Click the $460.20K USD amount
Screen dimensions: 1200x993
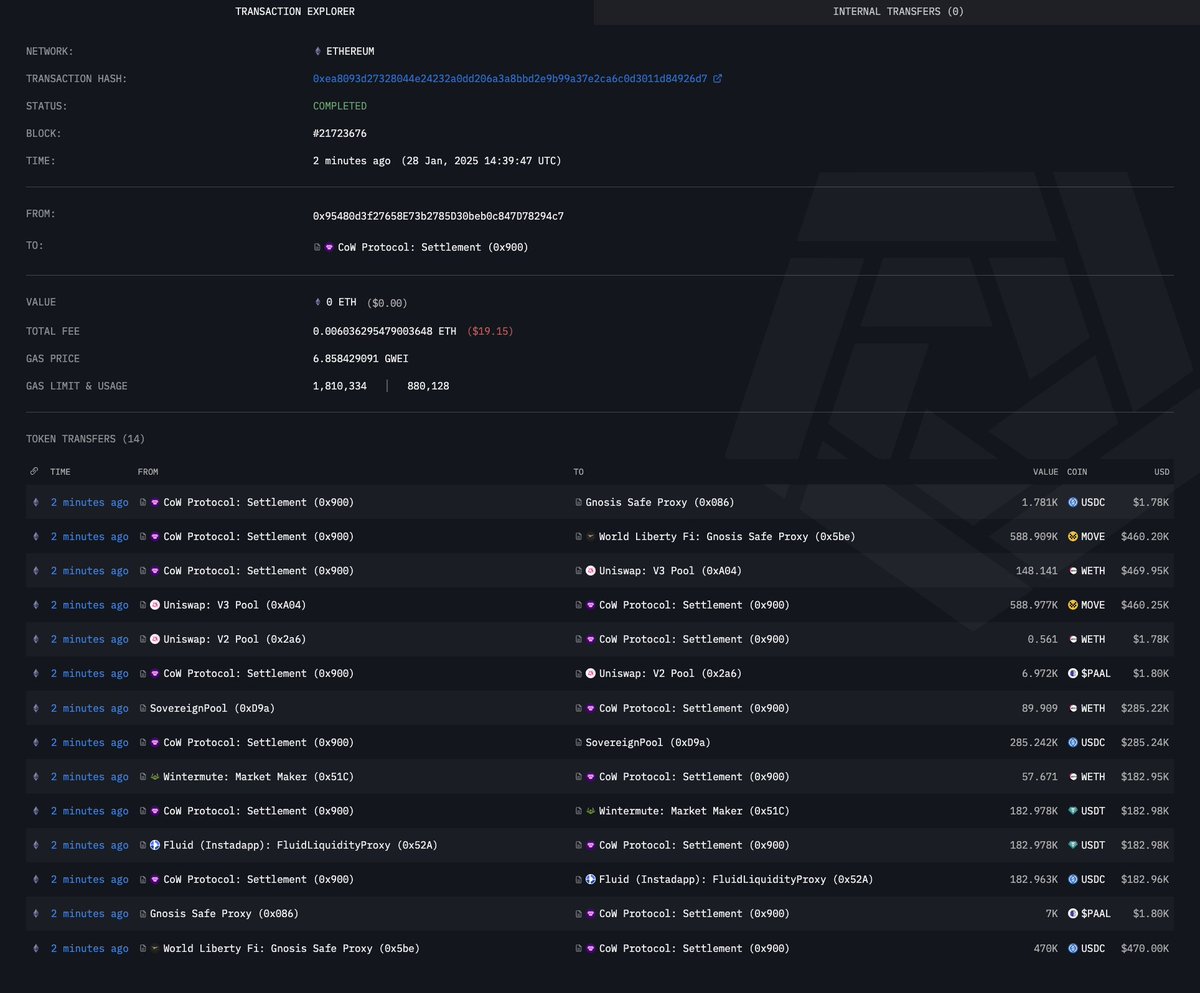(x=1144, y=537)
